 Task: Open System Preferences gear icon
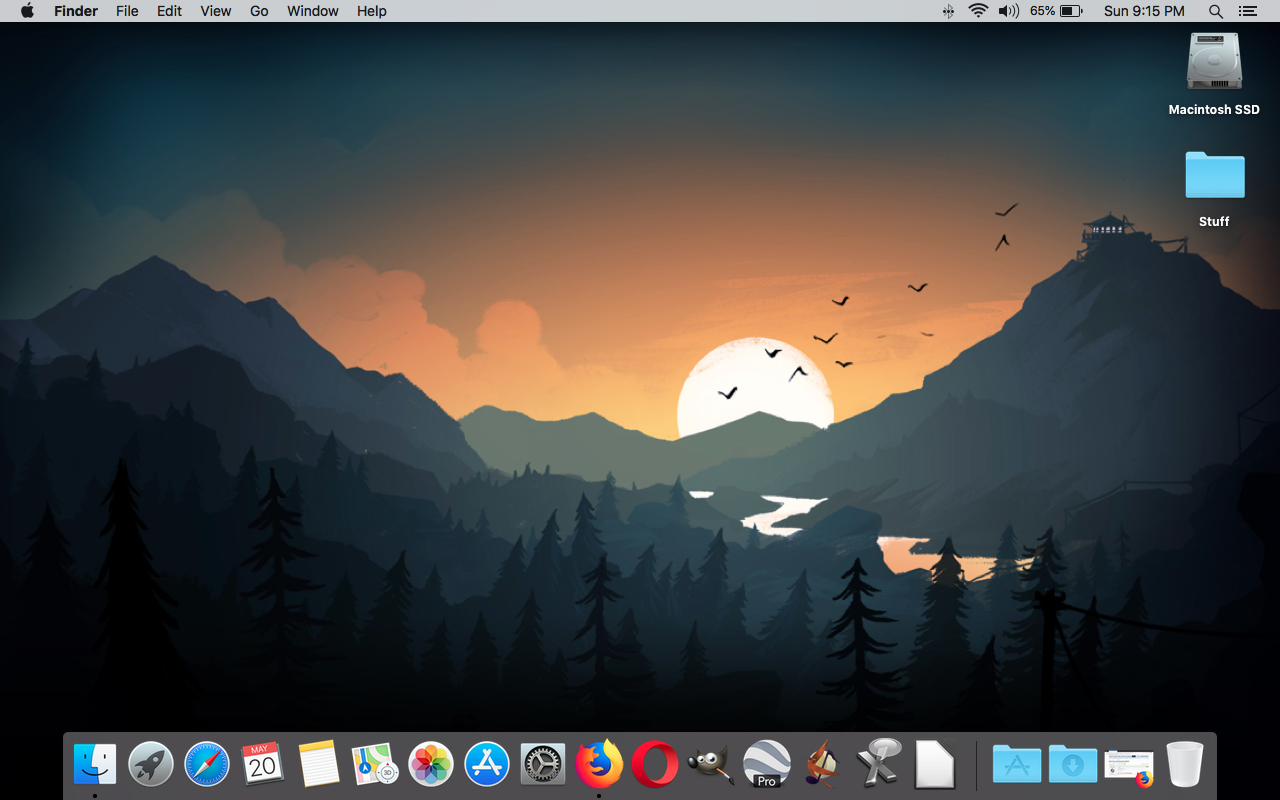(543, 765)
